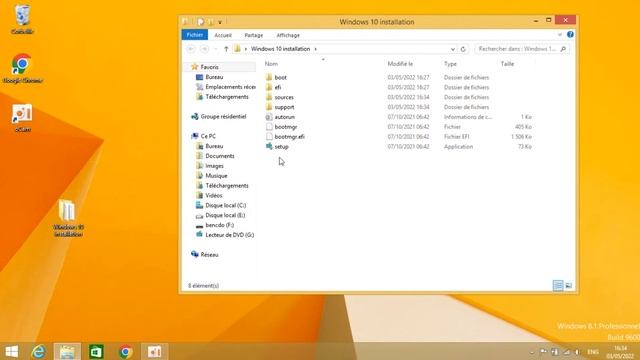Select the efi folder
The height and width of the screenshot is (360, 640).
(x=278, y=87)
